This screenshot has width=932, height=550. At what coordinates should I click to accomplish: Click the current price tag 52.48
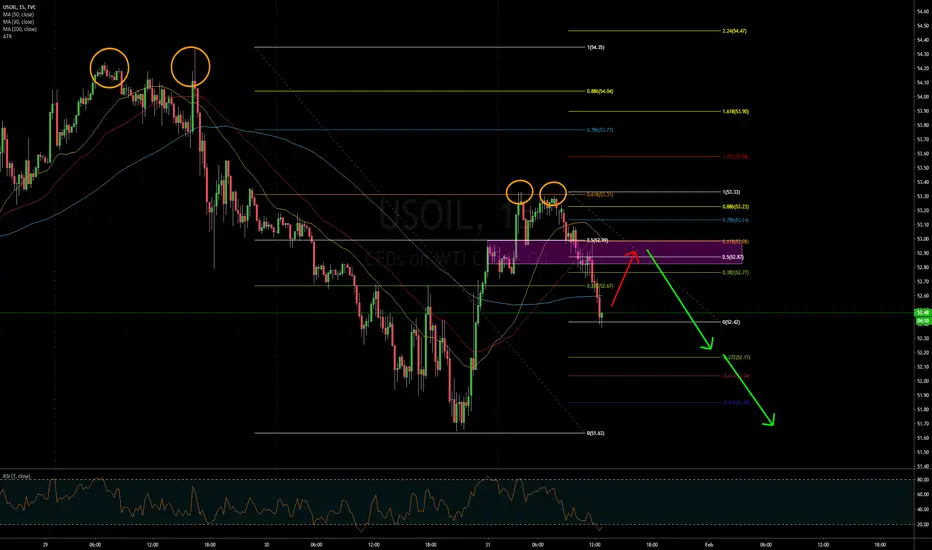tap(923, 312)
